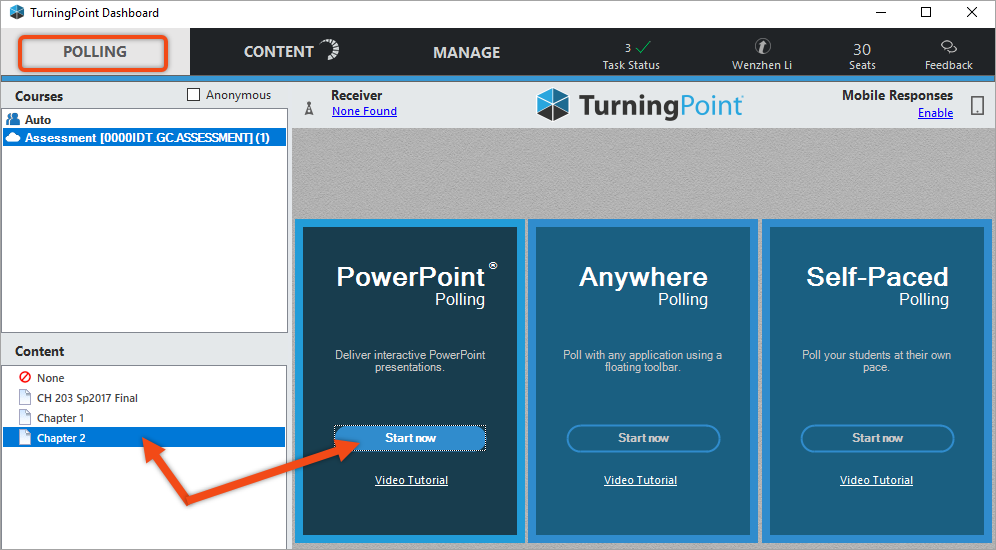Image resolution: width=996 pixels, height=550 pixels.
Task: Click the Content panel heading
Action: point(39,351)
